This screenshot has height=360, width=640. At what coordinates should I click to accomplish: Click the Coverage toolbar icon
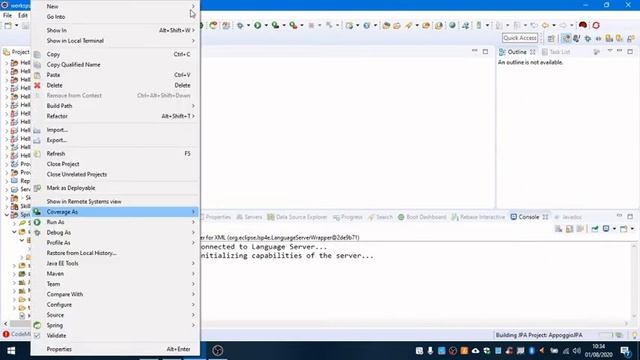tap(276, 25)
